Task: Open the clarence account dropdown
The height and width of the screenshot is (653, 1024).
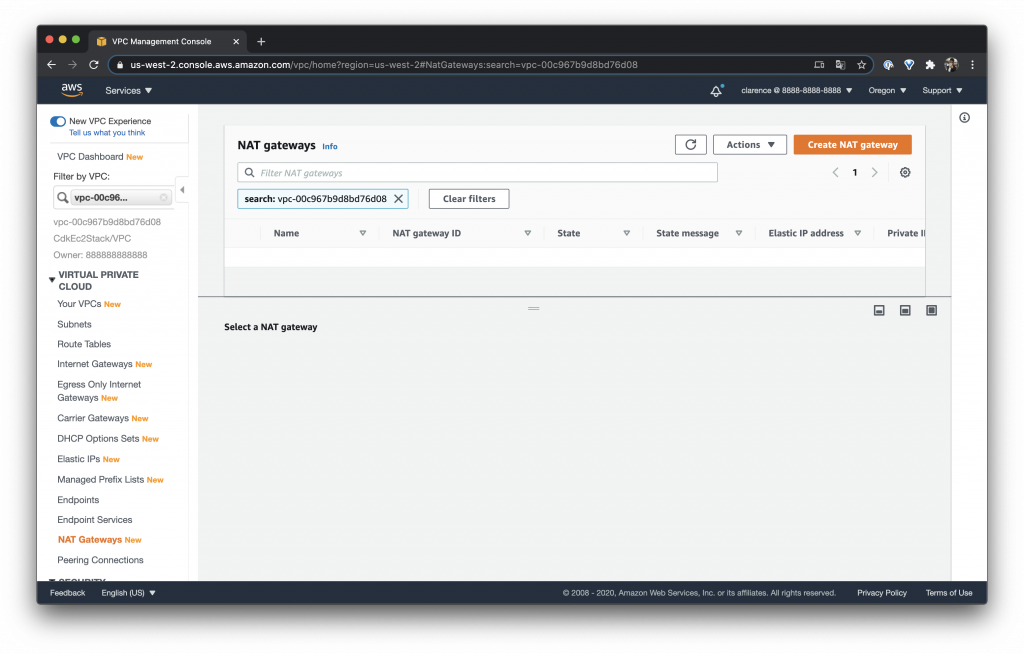Action: click(x=796, y=91)
